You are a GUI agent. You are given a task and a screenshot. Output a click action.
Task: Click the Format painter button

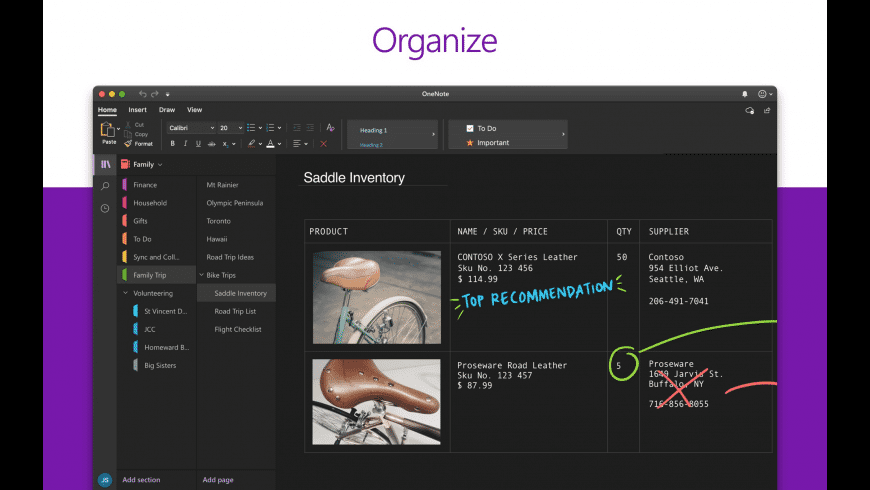pos(139,144)
